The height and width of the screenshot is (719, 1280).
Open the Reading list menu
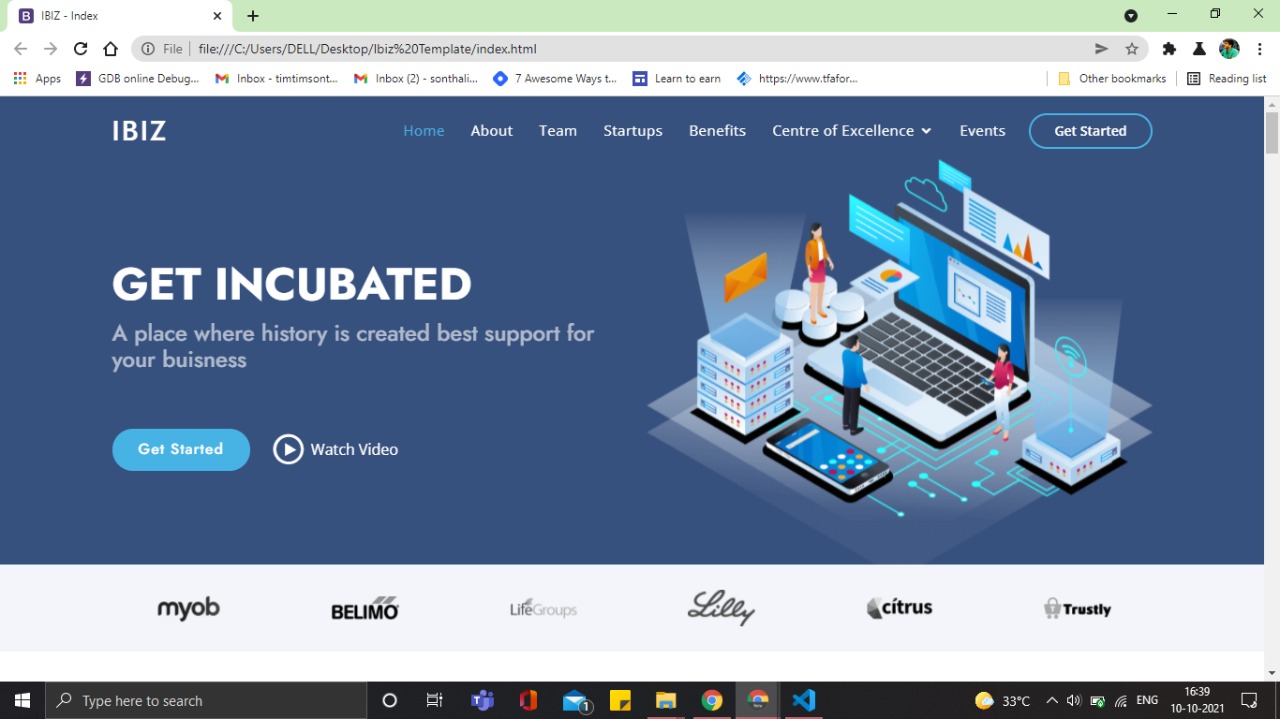coord(1237,78)
